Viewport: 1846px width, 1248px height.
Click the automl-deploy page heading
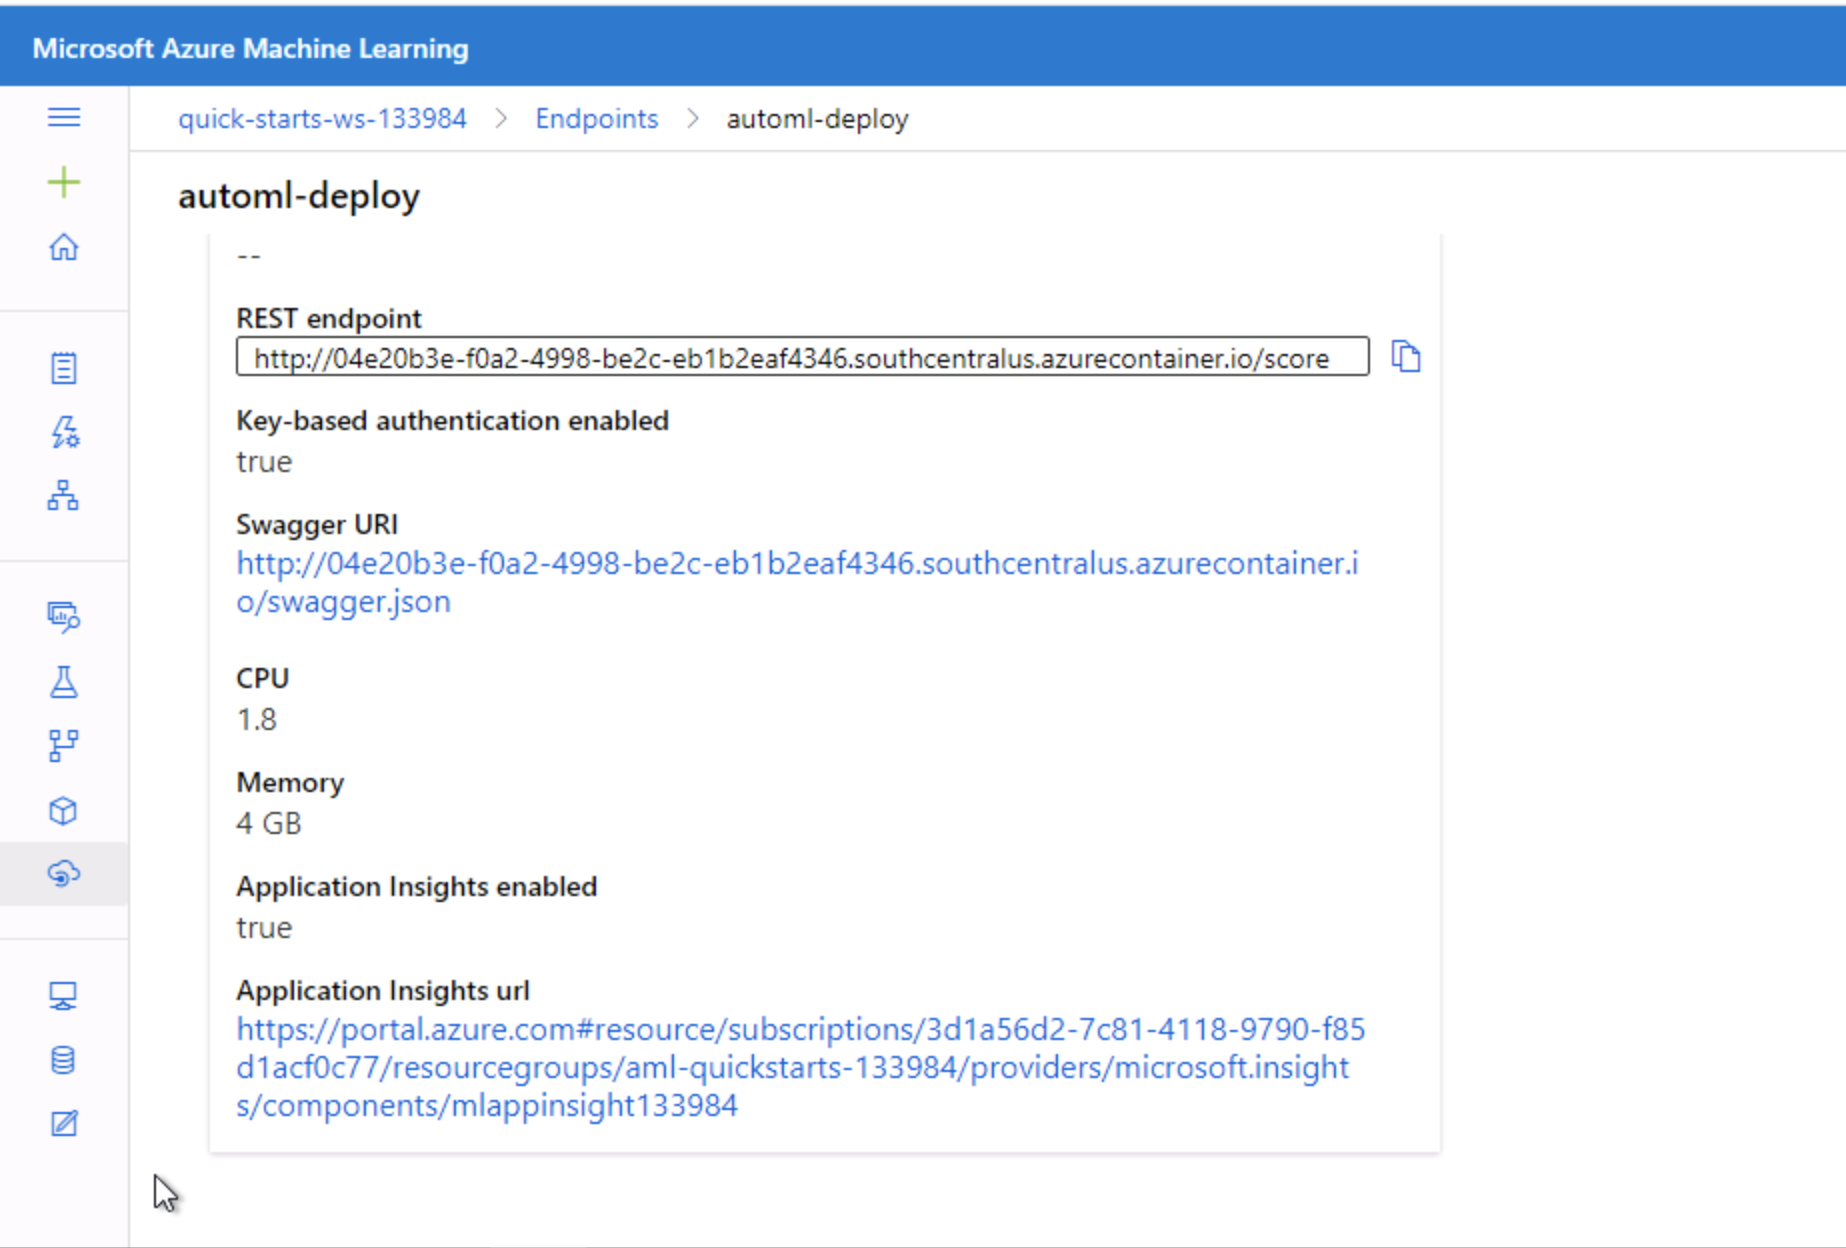click(x=299, y=196)
